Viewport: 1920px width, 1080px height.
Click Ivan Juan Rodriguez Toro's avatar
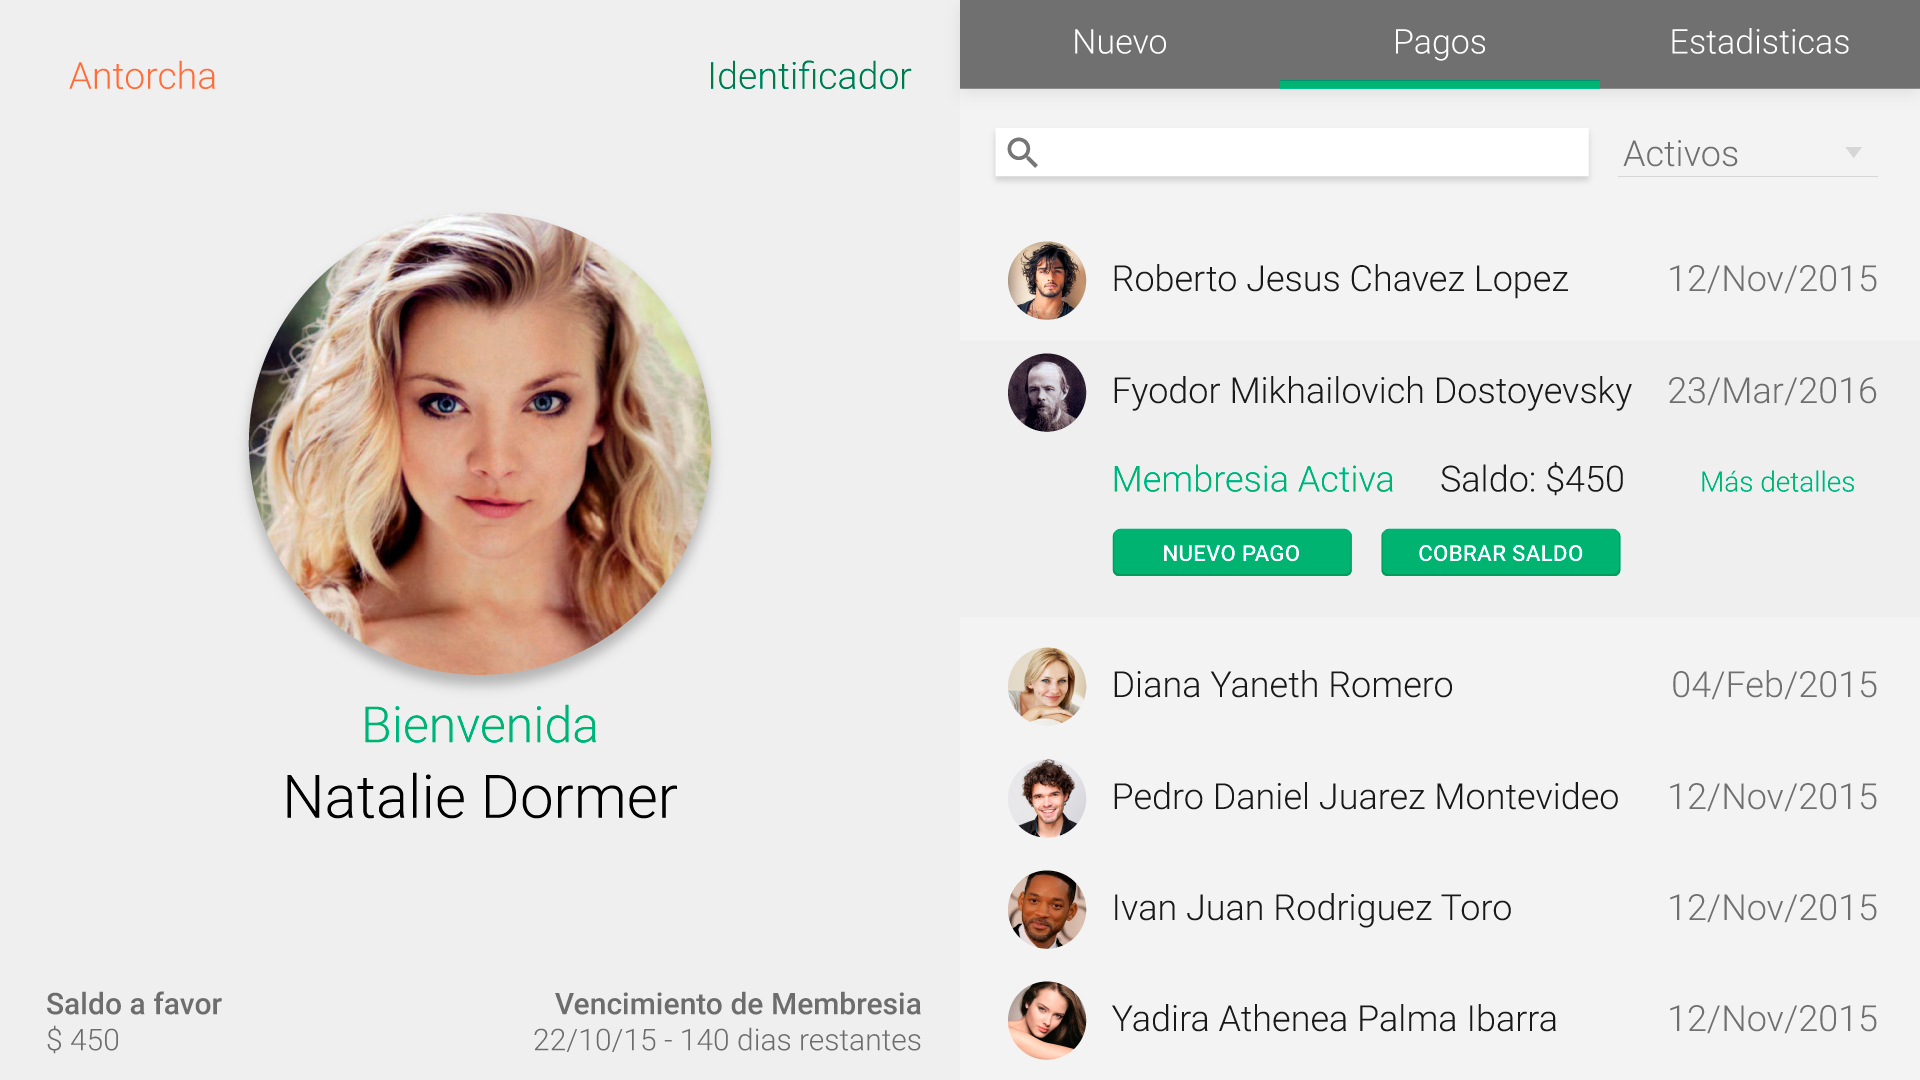click(x=1046, y=908)
